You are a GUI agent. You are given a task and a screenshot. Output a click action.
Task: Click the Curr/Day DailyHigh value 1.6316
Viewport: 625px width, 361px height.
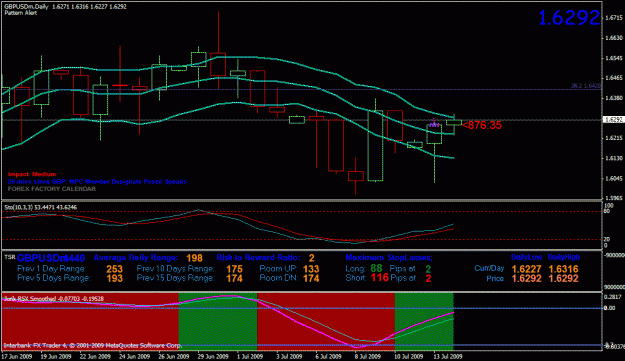(x=563, y=269)
